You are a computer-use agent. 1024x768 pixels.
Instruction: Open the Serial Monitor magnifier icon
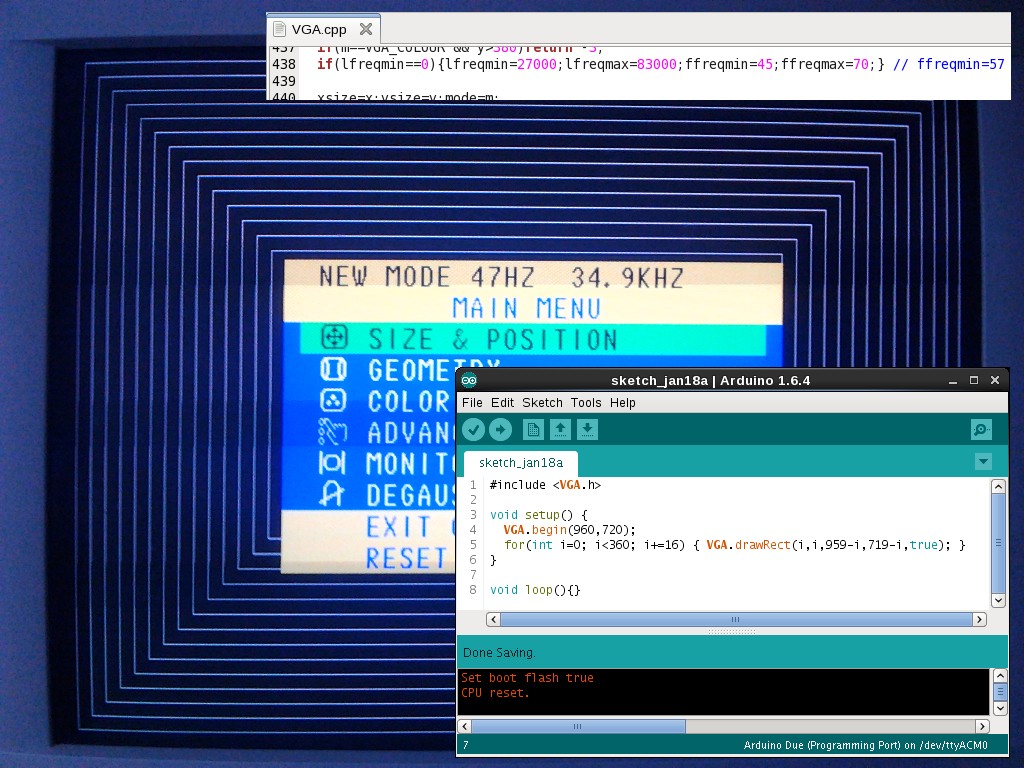coord(981,429)
